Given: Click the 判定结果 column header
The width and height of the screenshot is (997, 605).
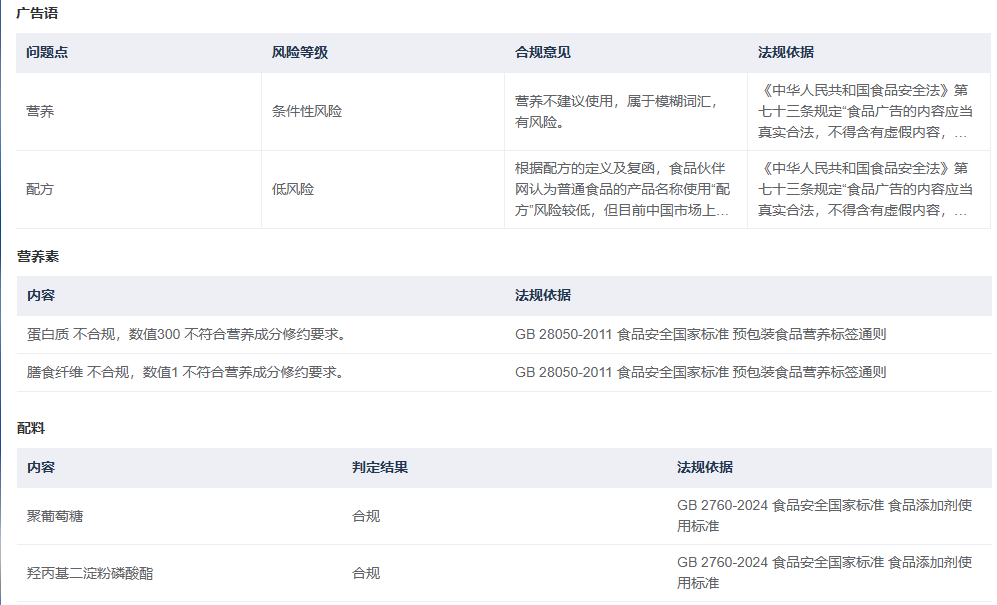Looking at the screenshot, I should 379,467.
